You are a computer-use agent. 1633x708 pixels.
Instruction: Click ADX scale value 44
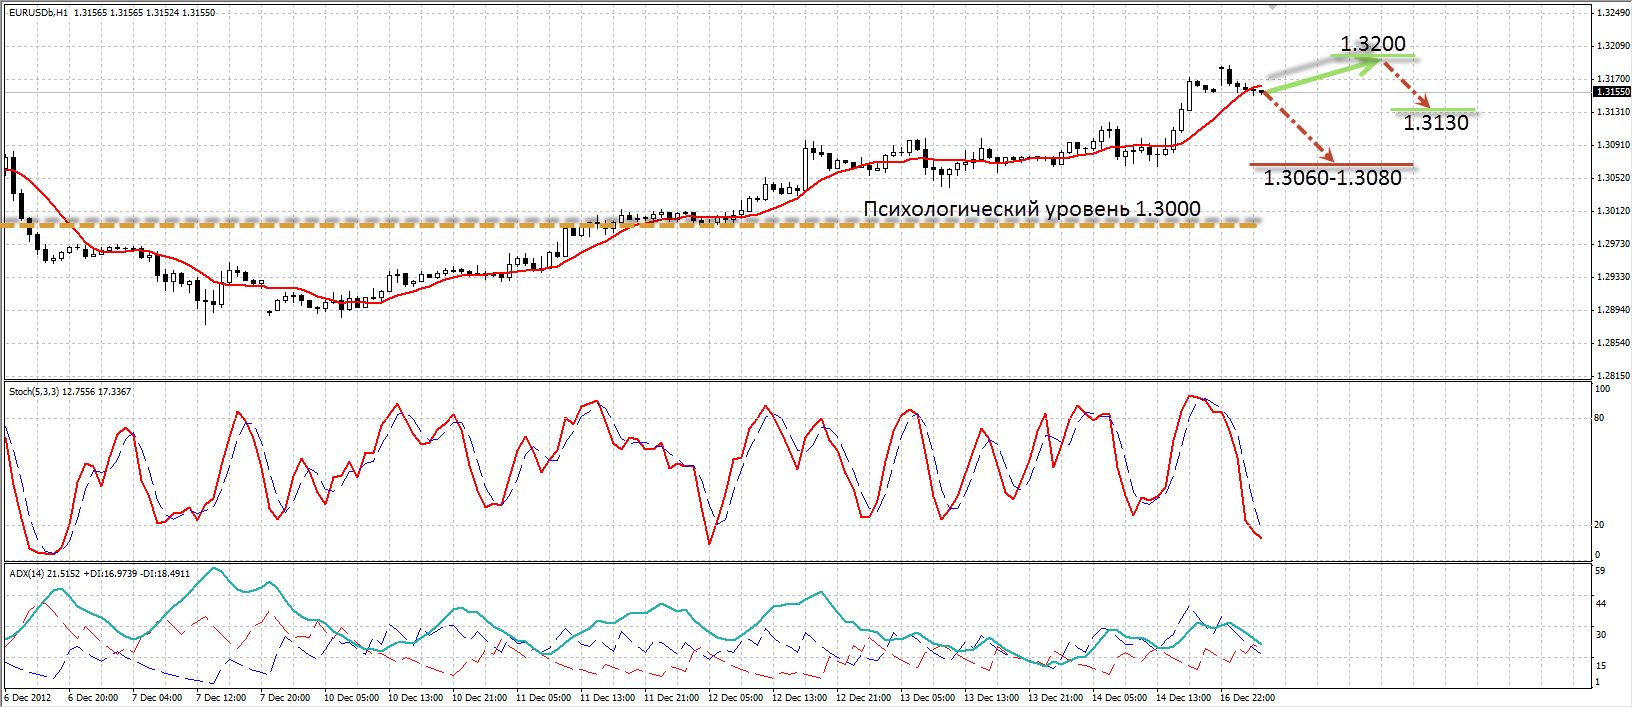point(1600,604)
